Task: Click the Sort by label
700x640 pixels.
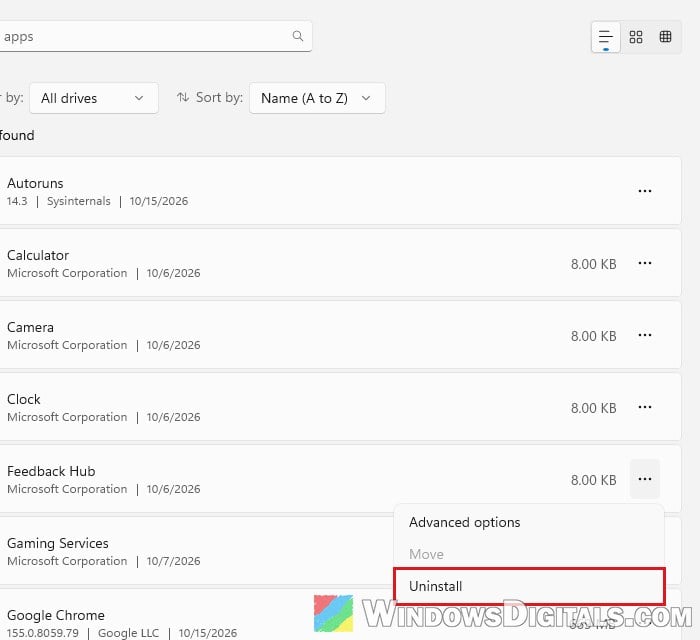Action: pyautogui.click(x=219, y=97)
